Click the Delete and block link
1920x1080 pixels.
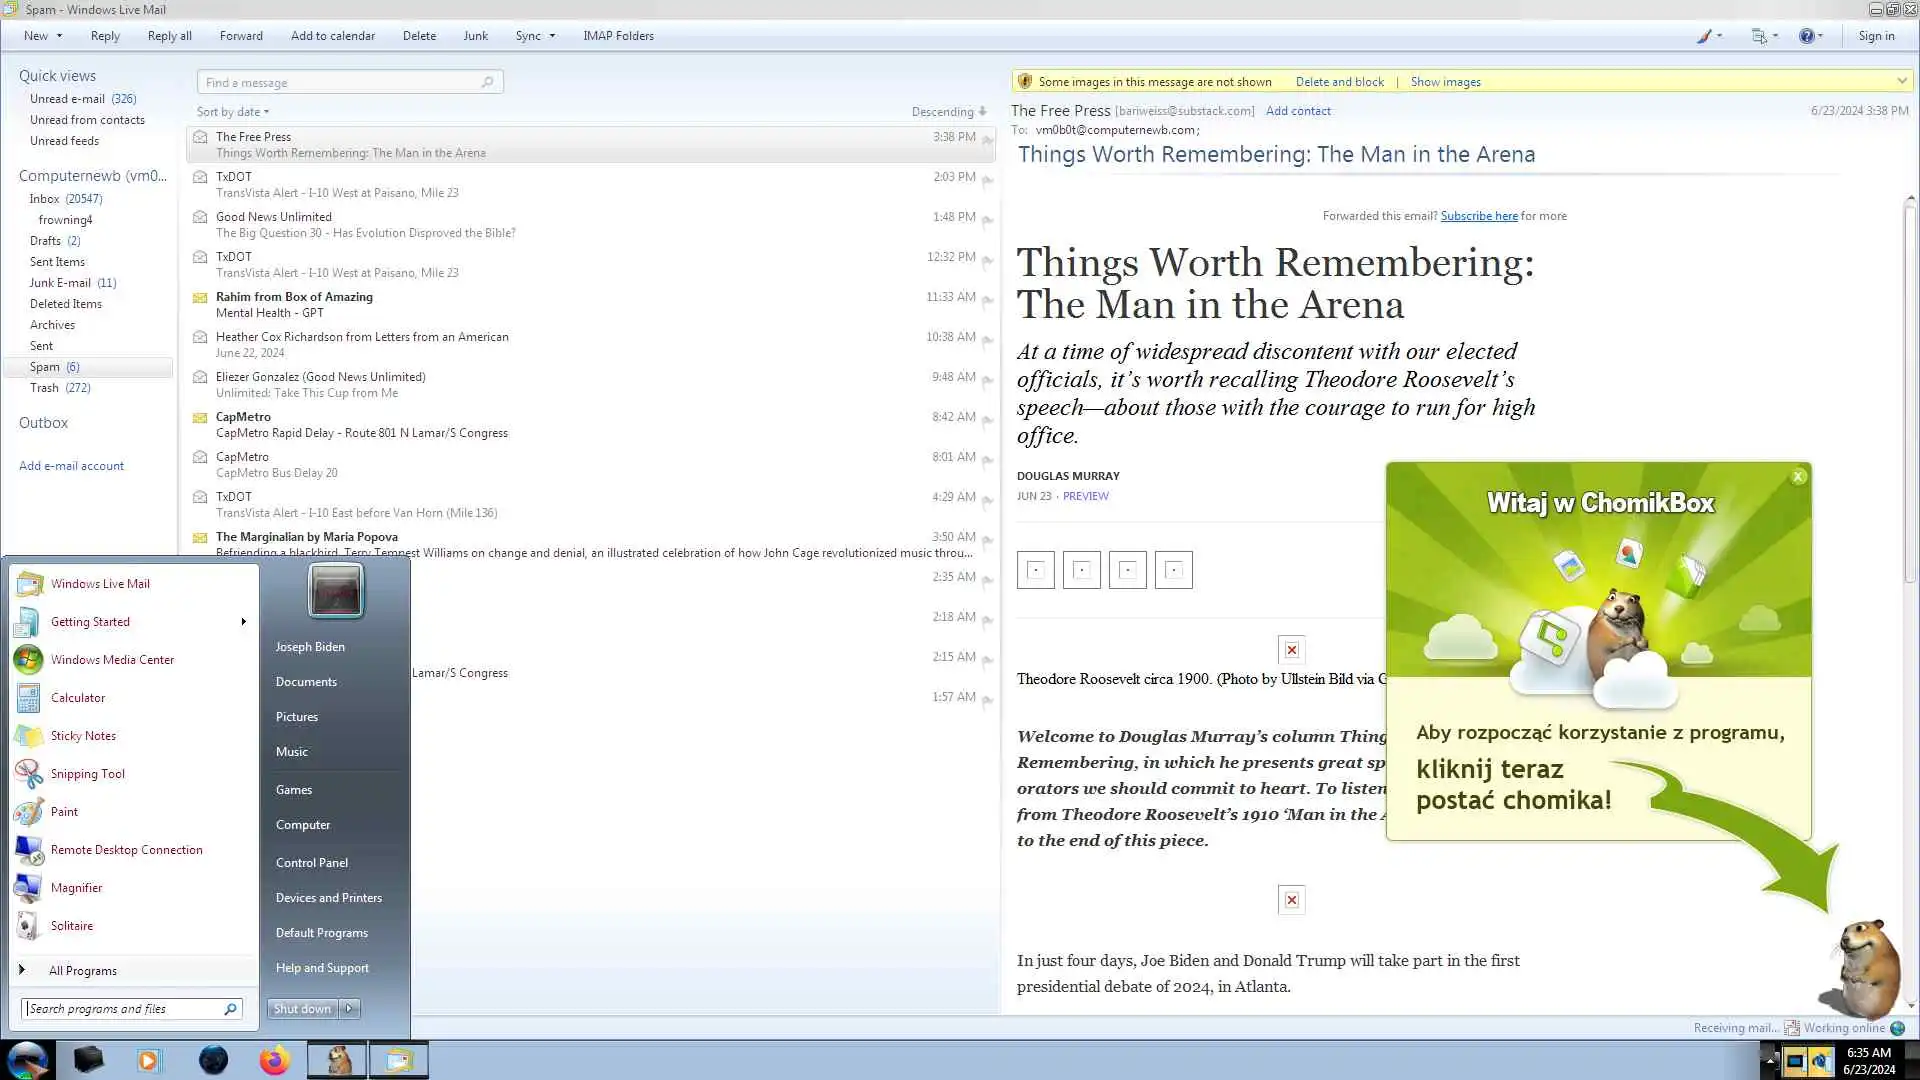[1339, 82]
